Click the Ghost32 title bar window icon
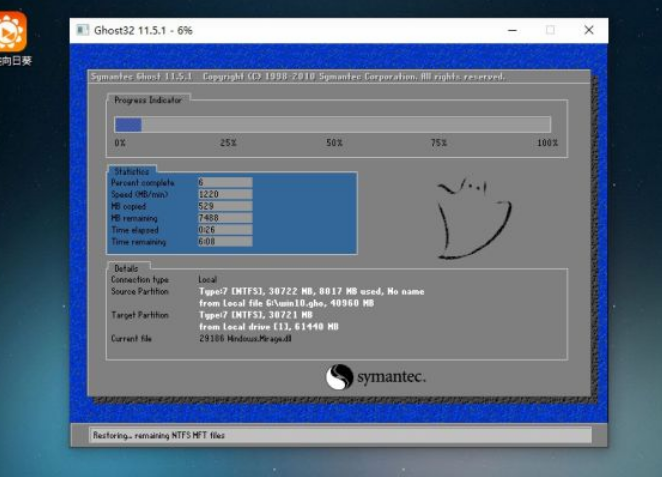Image resolution: width=662 pixels, height=477 pixels. 84,31
